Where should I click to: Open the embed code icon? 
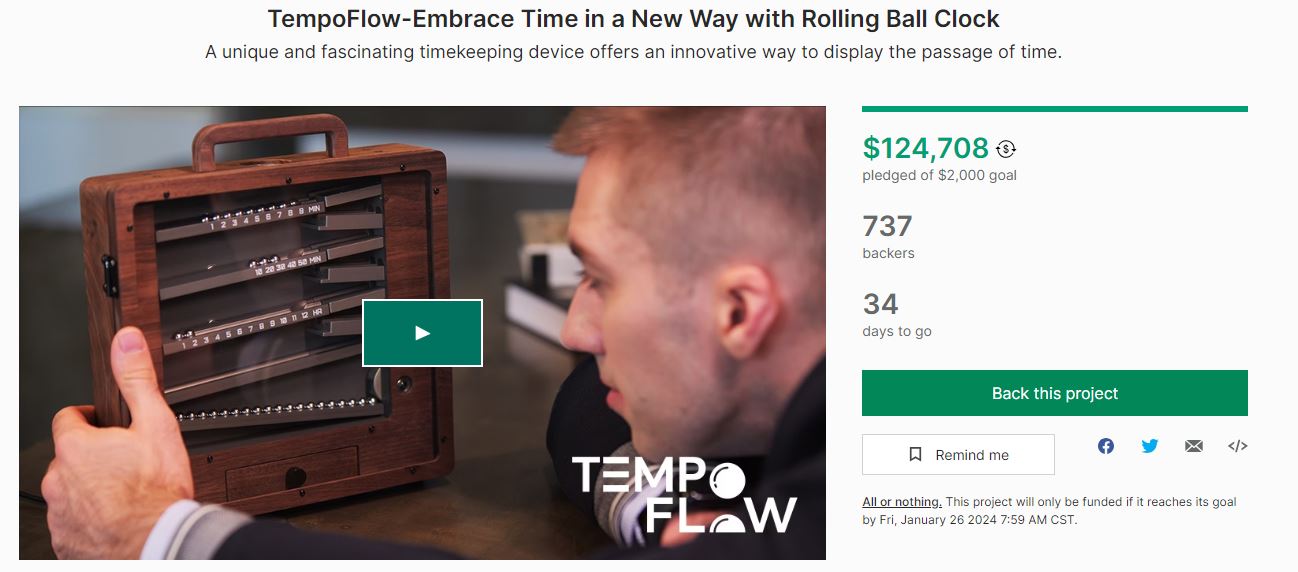click(1238, 446)
